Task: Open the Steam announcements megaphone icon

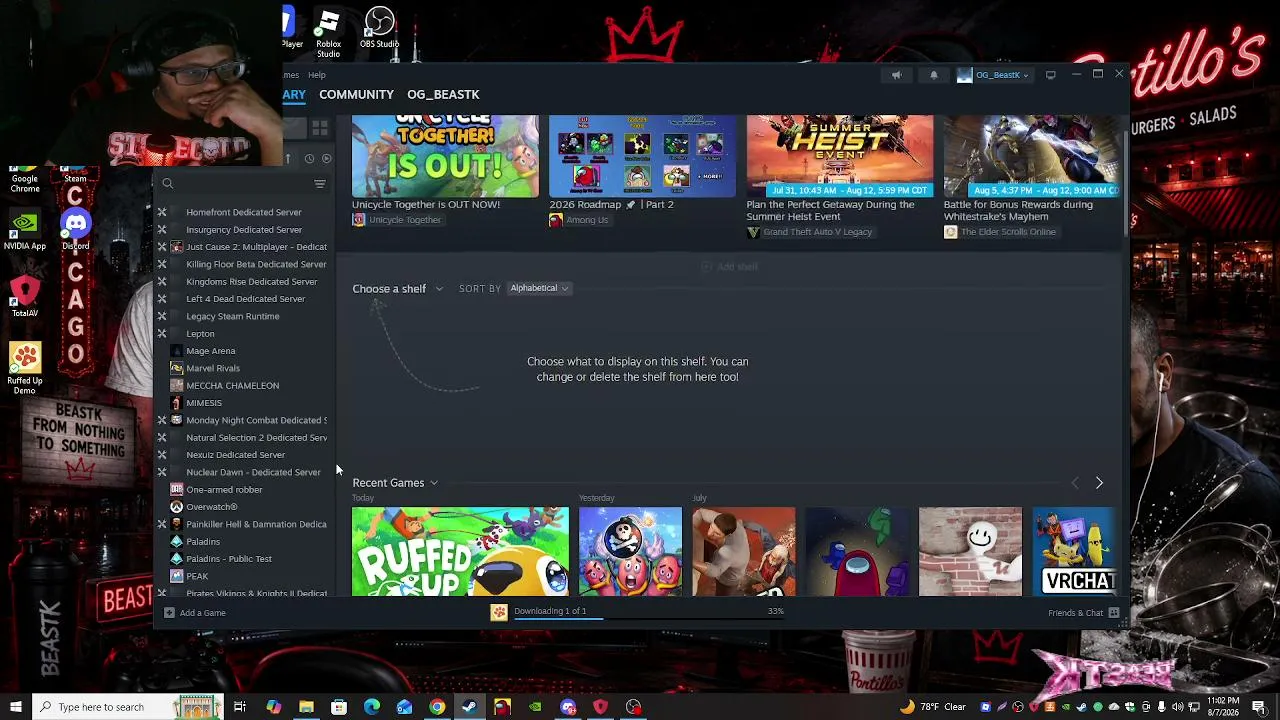Action: pyautogui.click(x=896, y=75)
